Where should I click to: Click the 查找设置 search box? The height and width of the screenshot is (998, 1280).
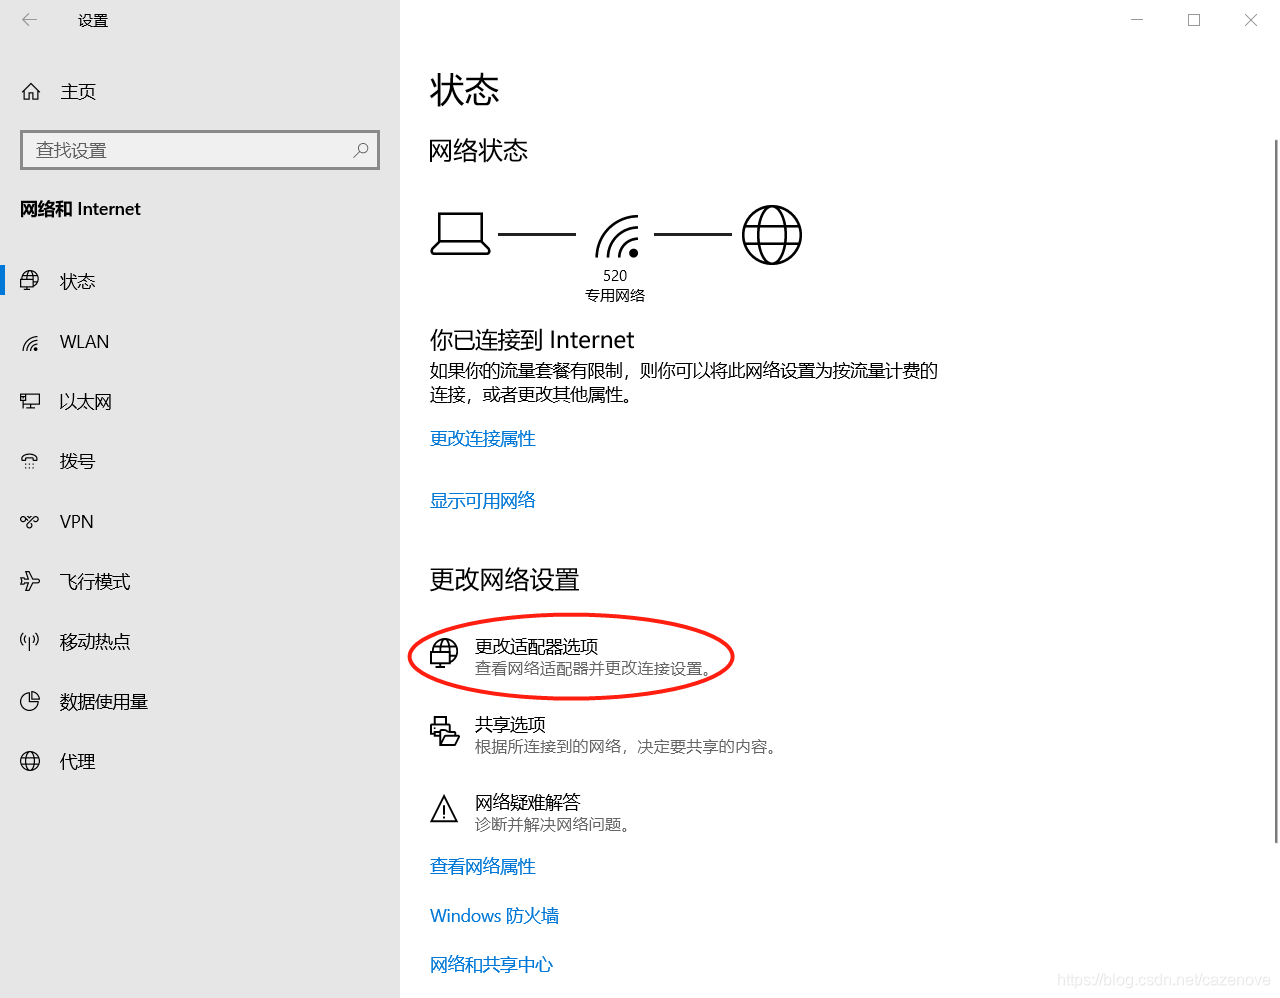200,150
